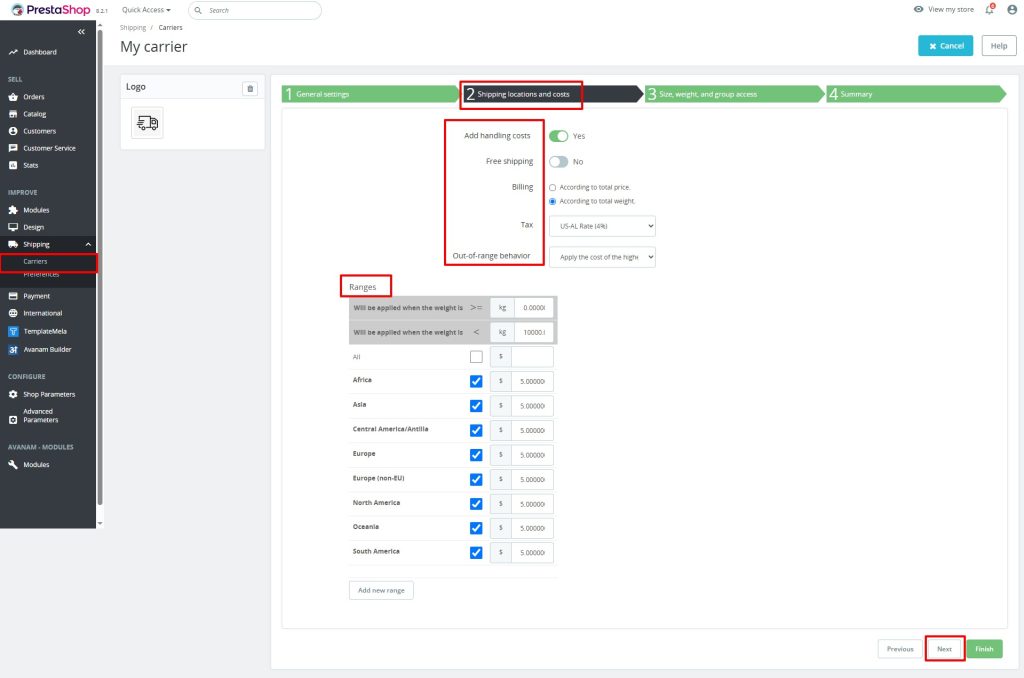The image size is (1024, 678).
Task: Open the notifications bell icon
Action: [x=988, y=9]
